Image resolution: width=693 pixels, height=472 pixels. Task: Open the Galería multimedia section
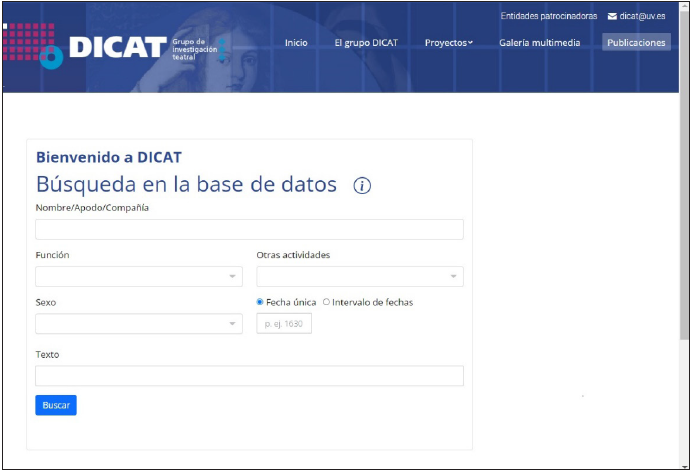pyautogui.click(x=539, y=43)
